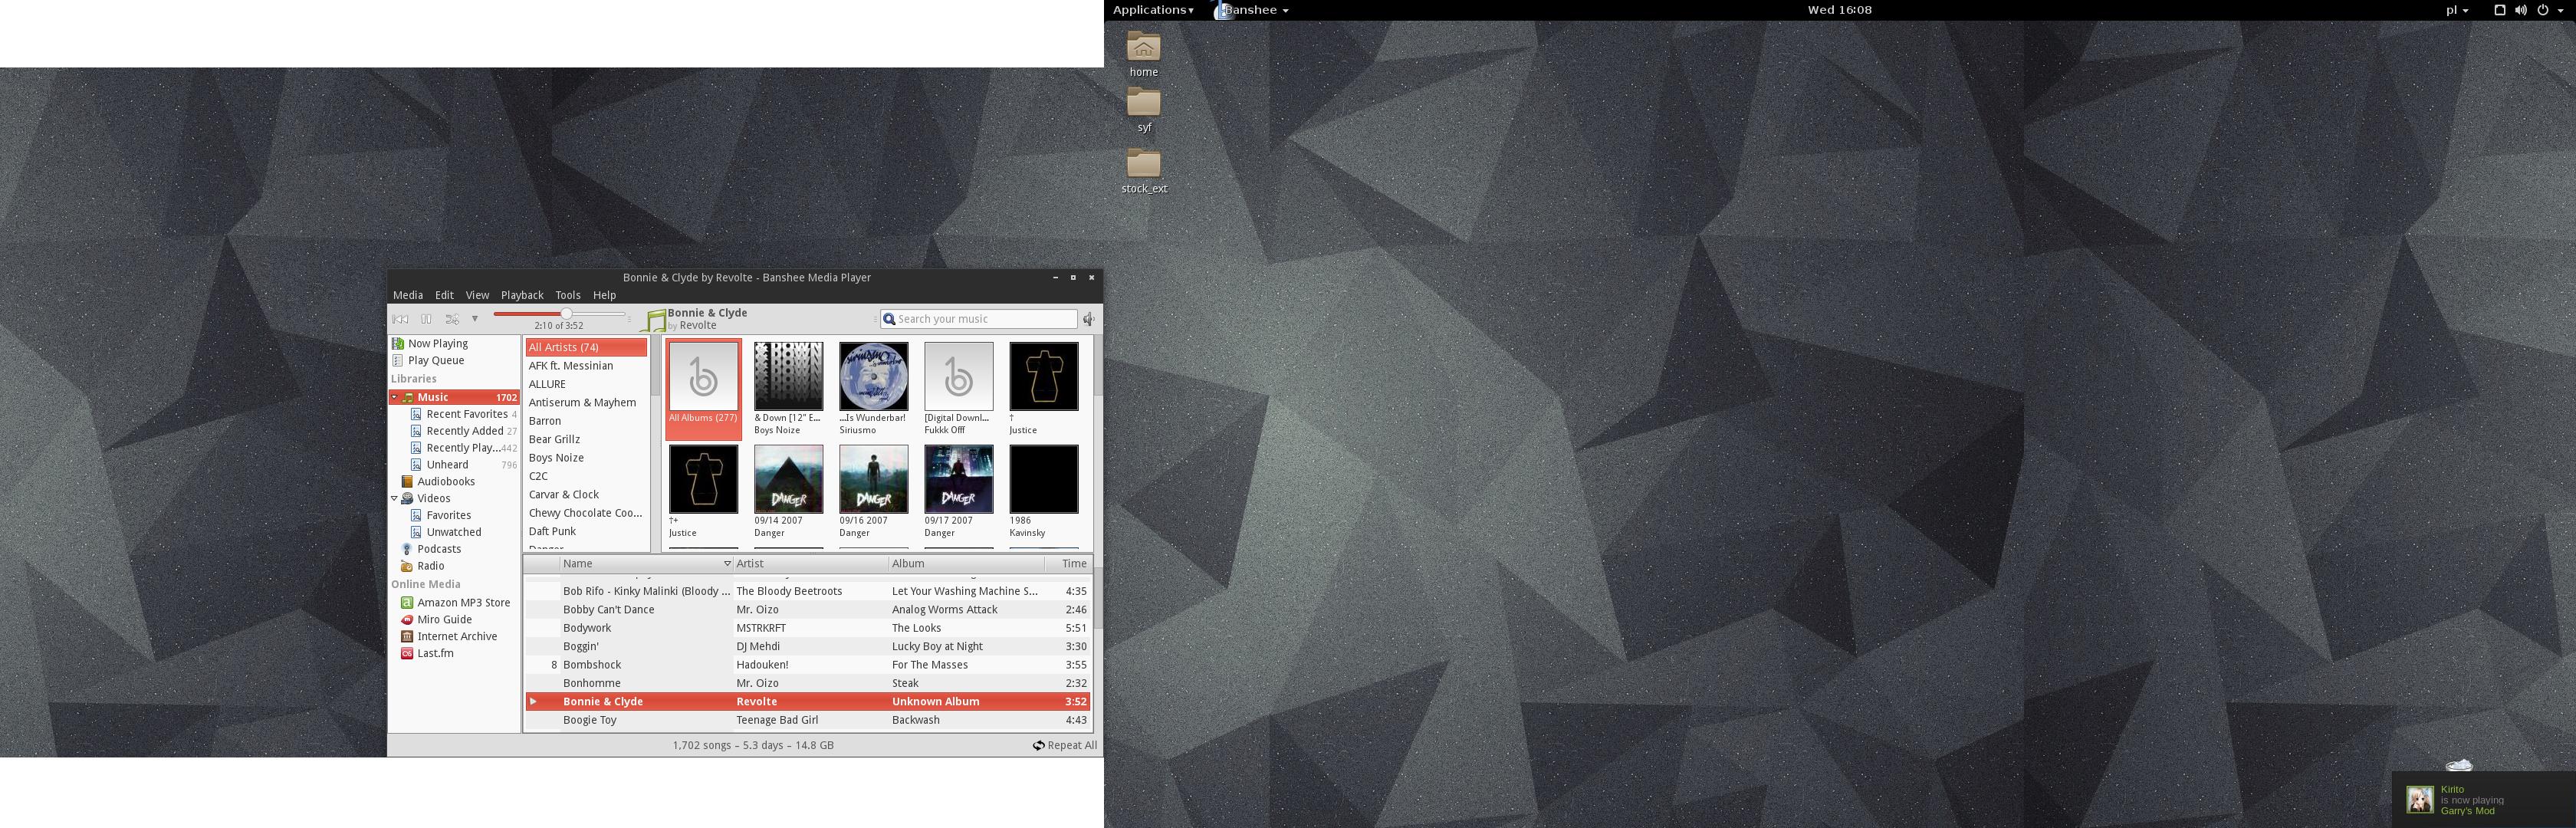This screenshot has width=2576, height=828.
Task: Sort tracks by the Name column header
Action: click(646, 564)
